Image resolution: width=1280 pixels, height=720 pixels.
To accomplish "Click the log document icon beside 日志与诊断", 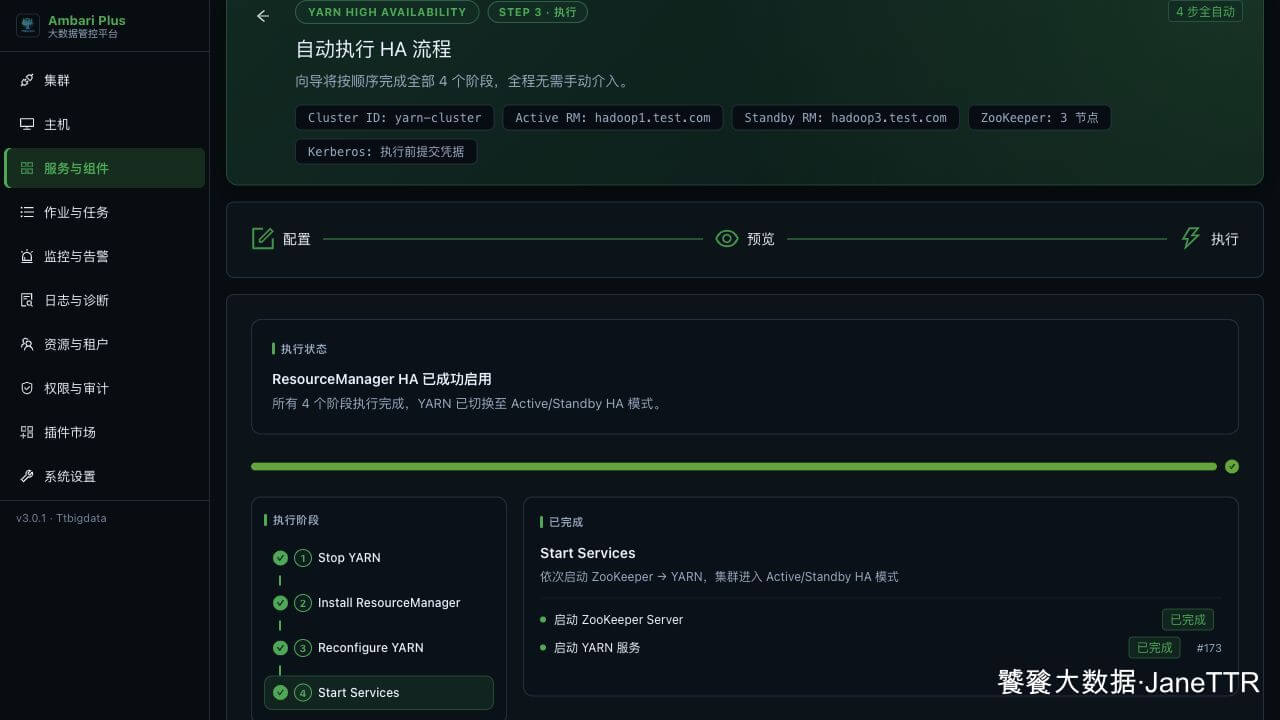I will pos(27,300).
